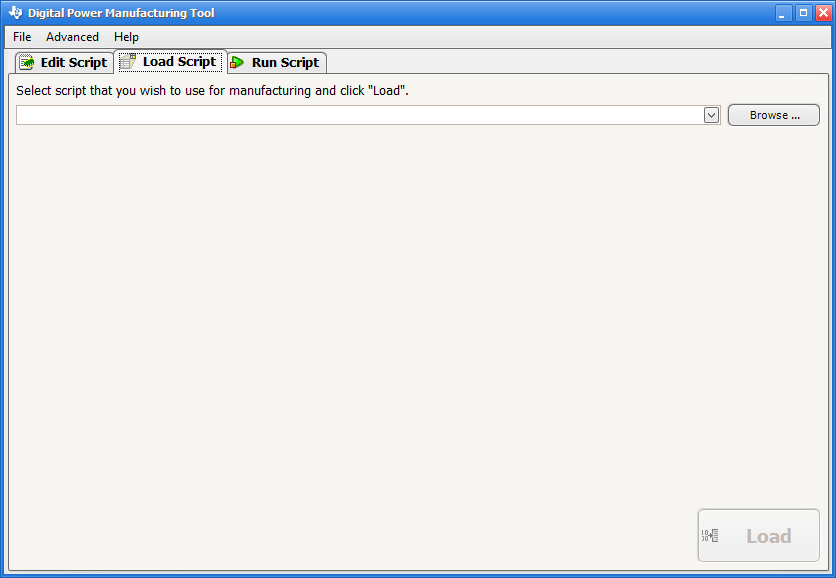Focus the script path text field

(x=360, y=115)
